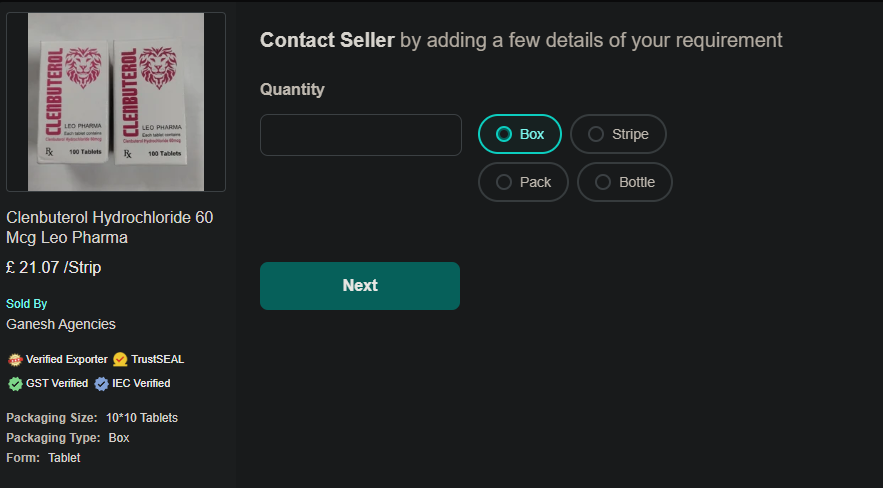Click the GST Verified text label
This screenshot has width=883, height=488.
click(x=57, y=383)
